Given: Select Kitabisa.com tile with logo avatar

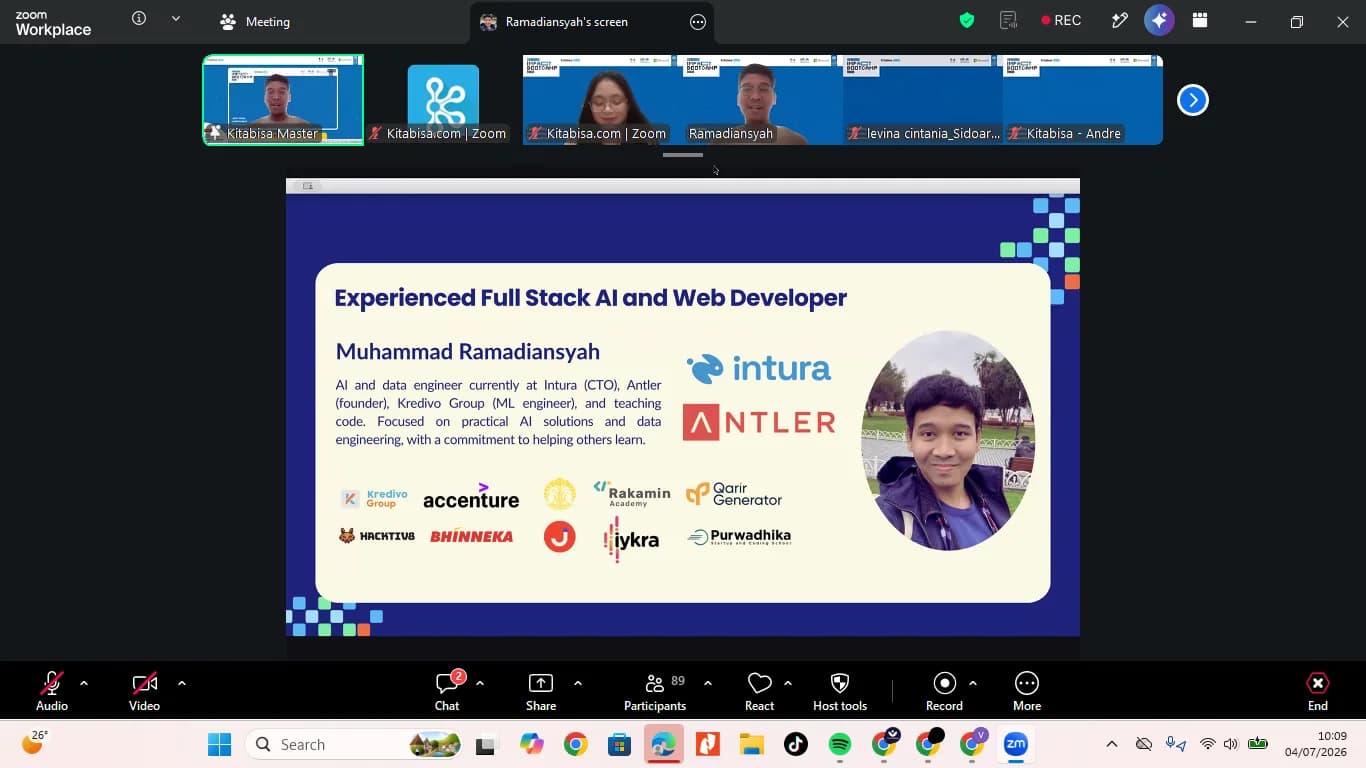Looking at the screenshot, I should coord(443,100).
